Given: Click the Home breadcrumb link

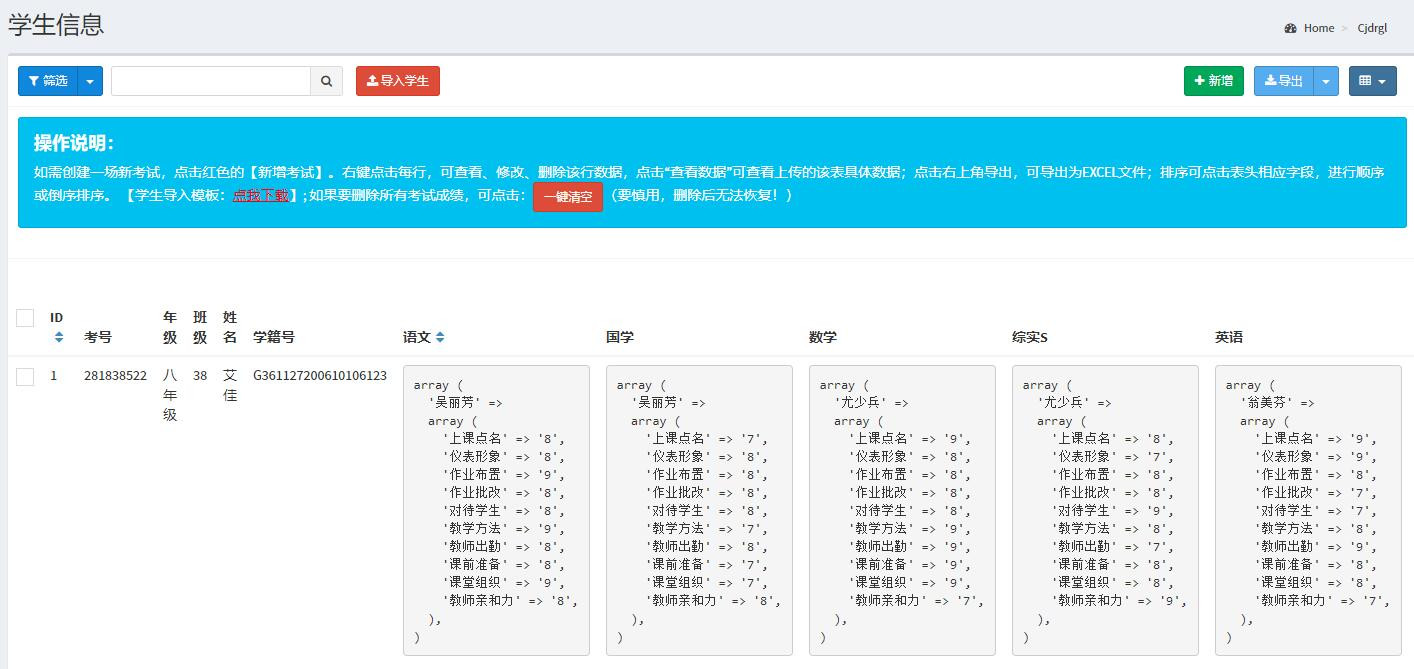Looking at the screenshot, I should [x=1318, y=28].
